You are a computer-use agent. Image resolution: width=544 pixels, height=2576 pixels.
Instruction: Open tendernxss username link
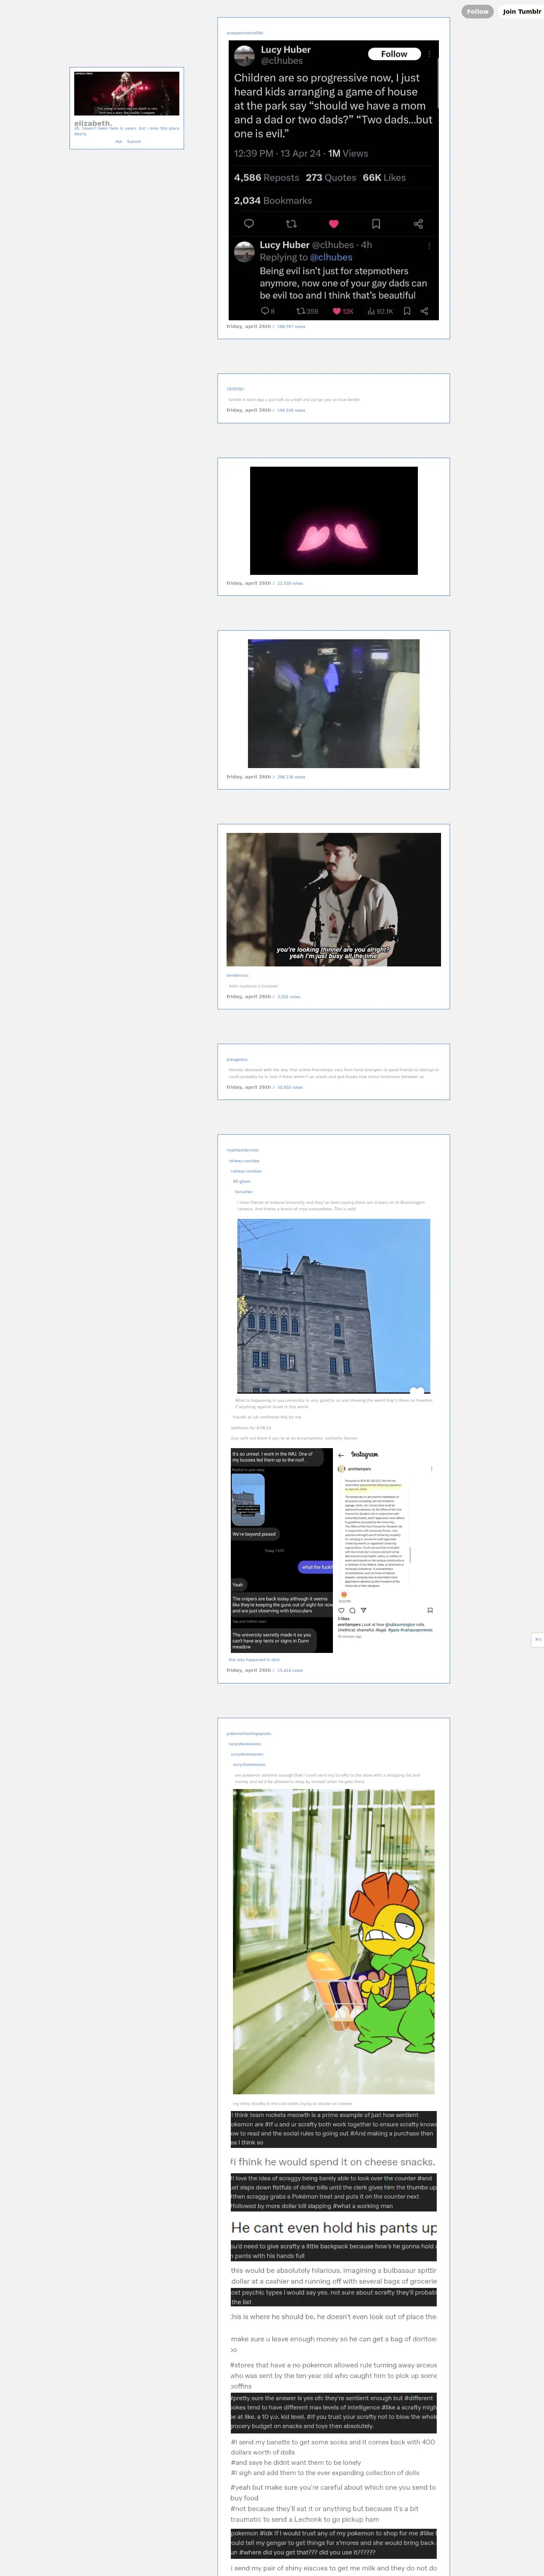[x=238, y=975]
